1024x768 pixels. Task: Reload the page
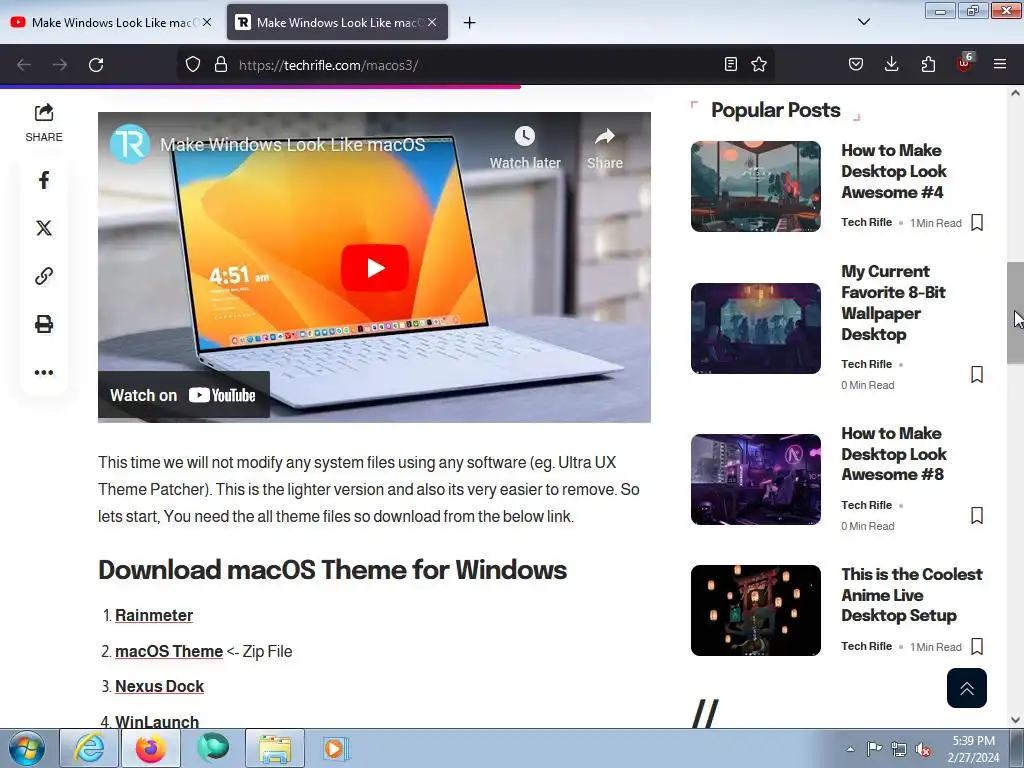(x=96, y=65)
